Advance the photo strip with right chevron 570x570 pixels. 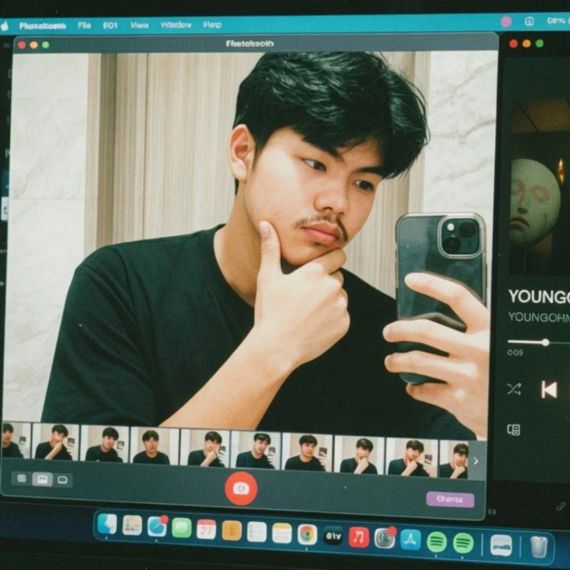pyautogui.click(x=476, y=461)
